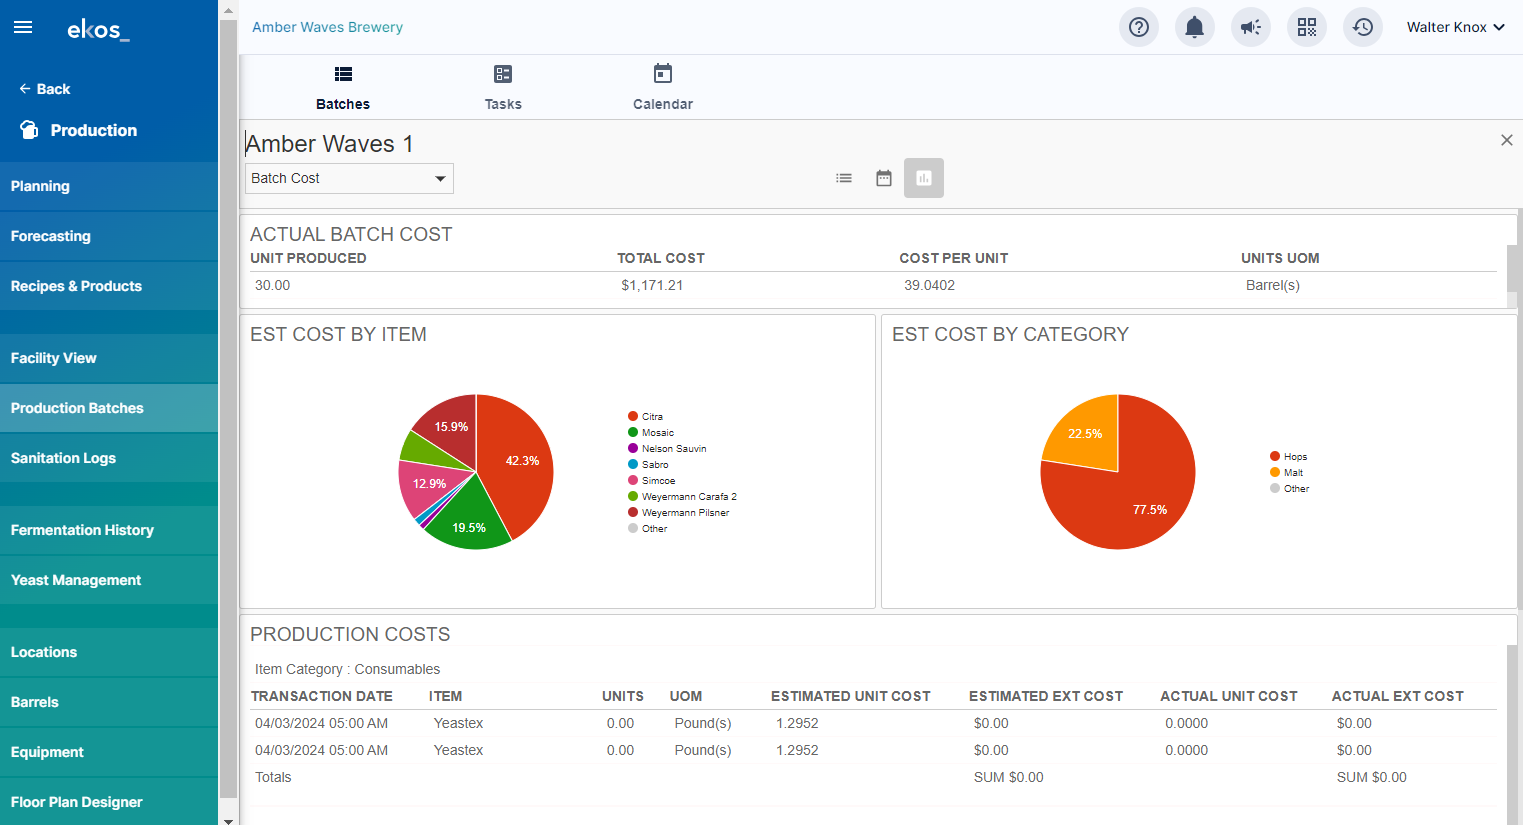Viewport: 1523px width, 825px height.
Task: Open the Amber Waves Brewery link
Action: (327, 27)
